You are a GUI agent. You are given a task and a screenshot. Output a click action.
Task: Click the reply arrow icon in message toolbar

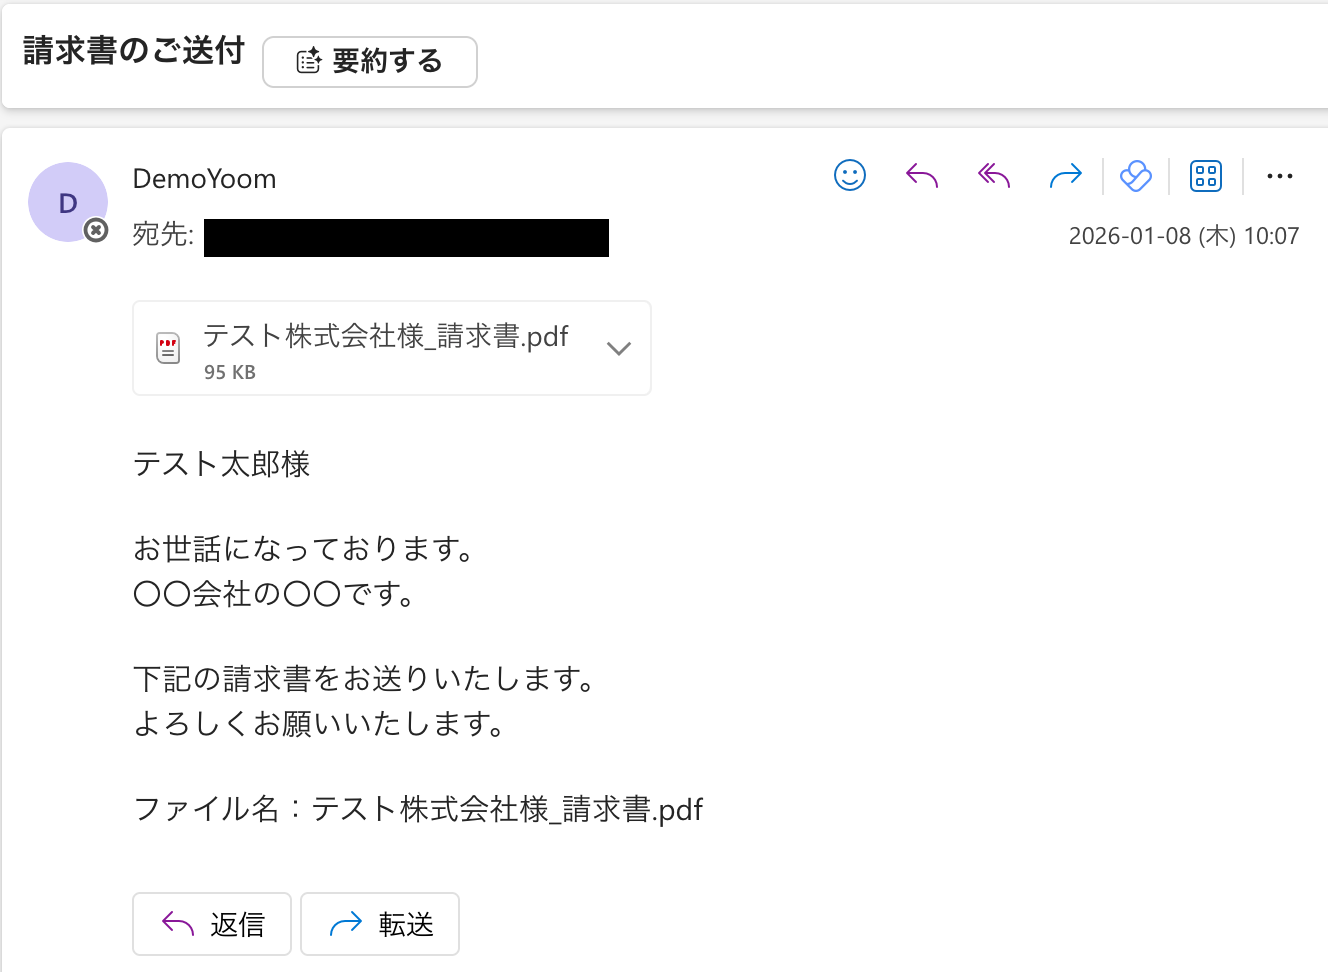coord(922,176)
